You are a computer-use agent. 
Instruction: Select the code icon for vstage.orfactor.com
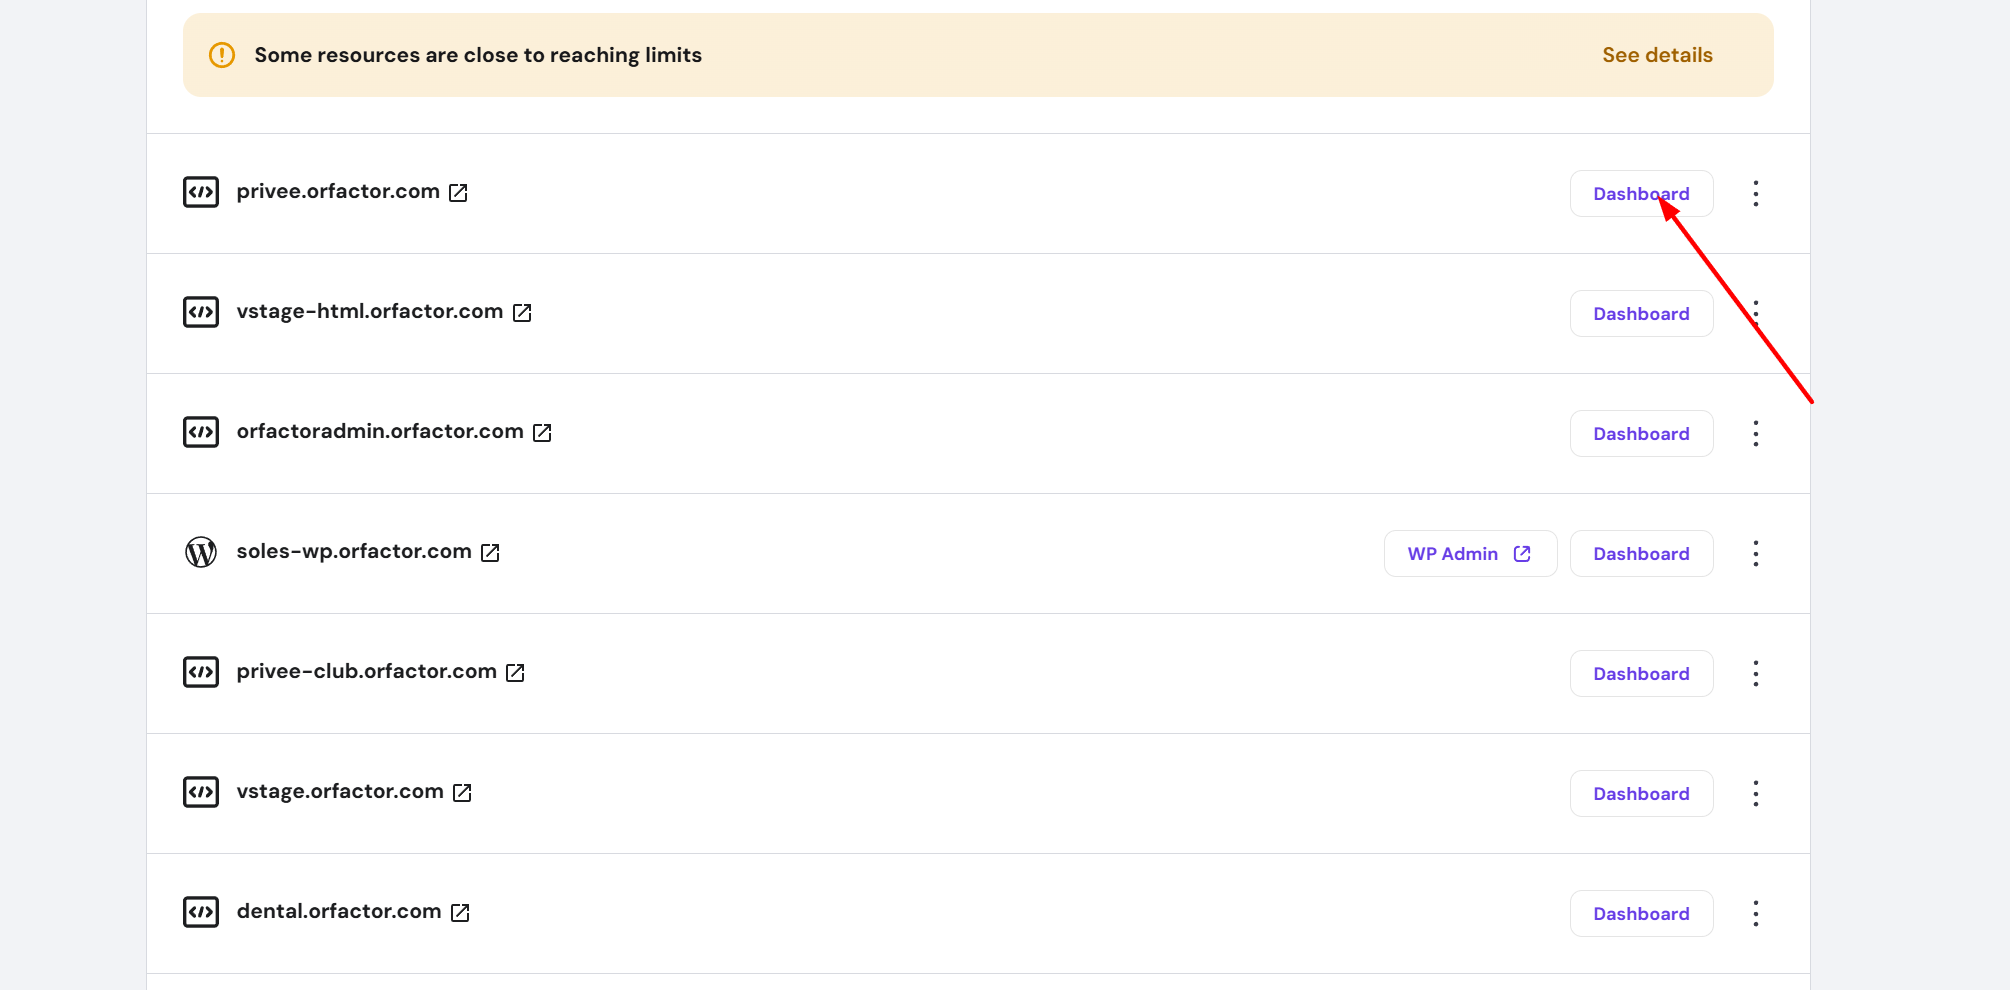click(x=200, y=791)
